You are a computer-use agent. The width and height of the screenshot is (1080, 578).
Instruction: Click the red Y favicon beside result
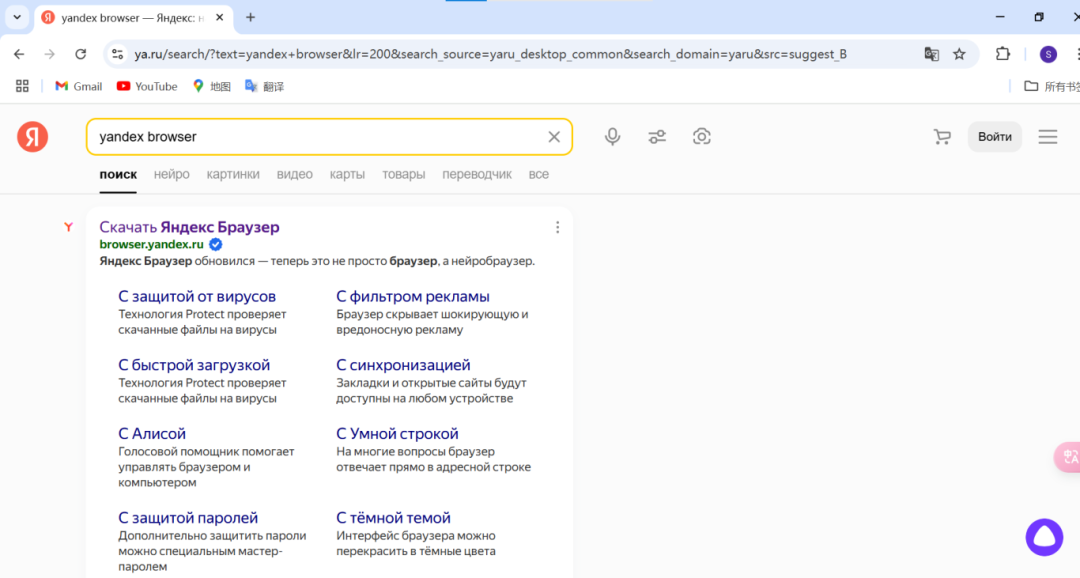point(68,227)
